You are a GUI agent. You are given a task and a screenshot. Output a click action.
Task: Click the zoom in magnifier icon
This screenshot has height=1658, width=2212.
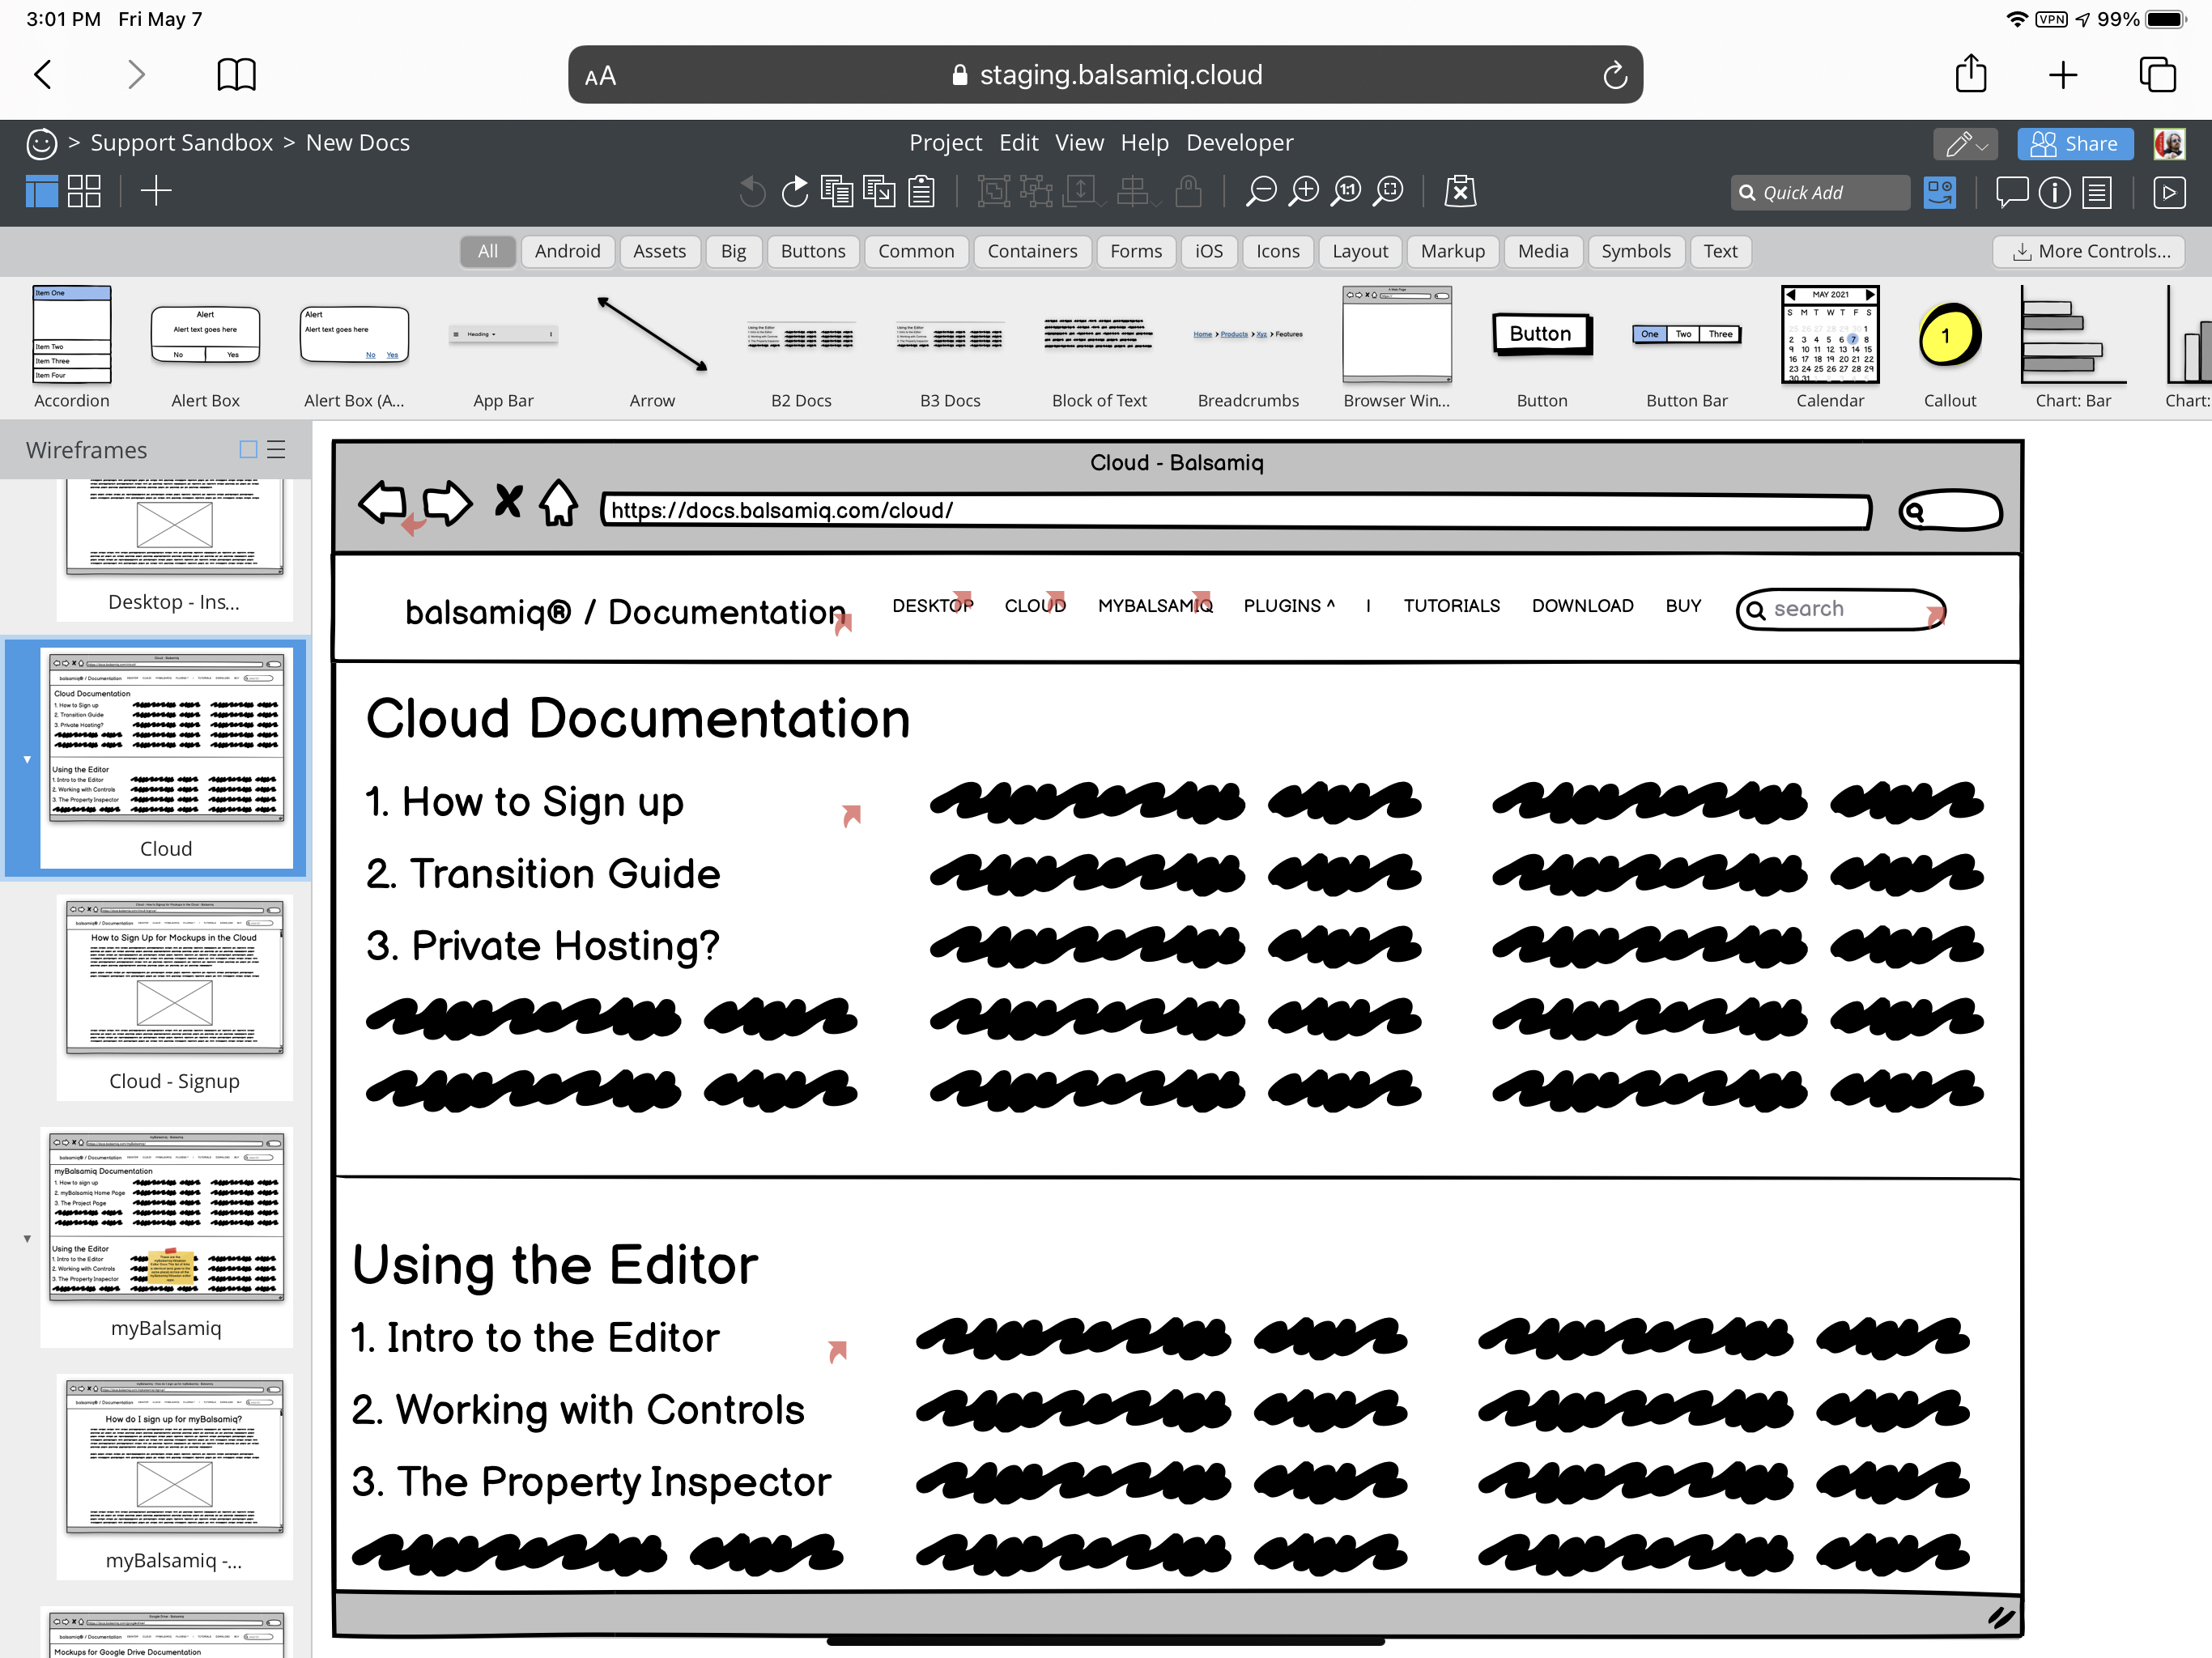pyautogui.click(x=1304, y=191)
